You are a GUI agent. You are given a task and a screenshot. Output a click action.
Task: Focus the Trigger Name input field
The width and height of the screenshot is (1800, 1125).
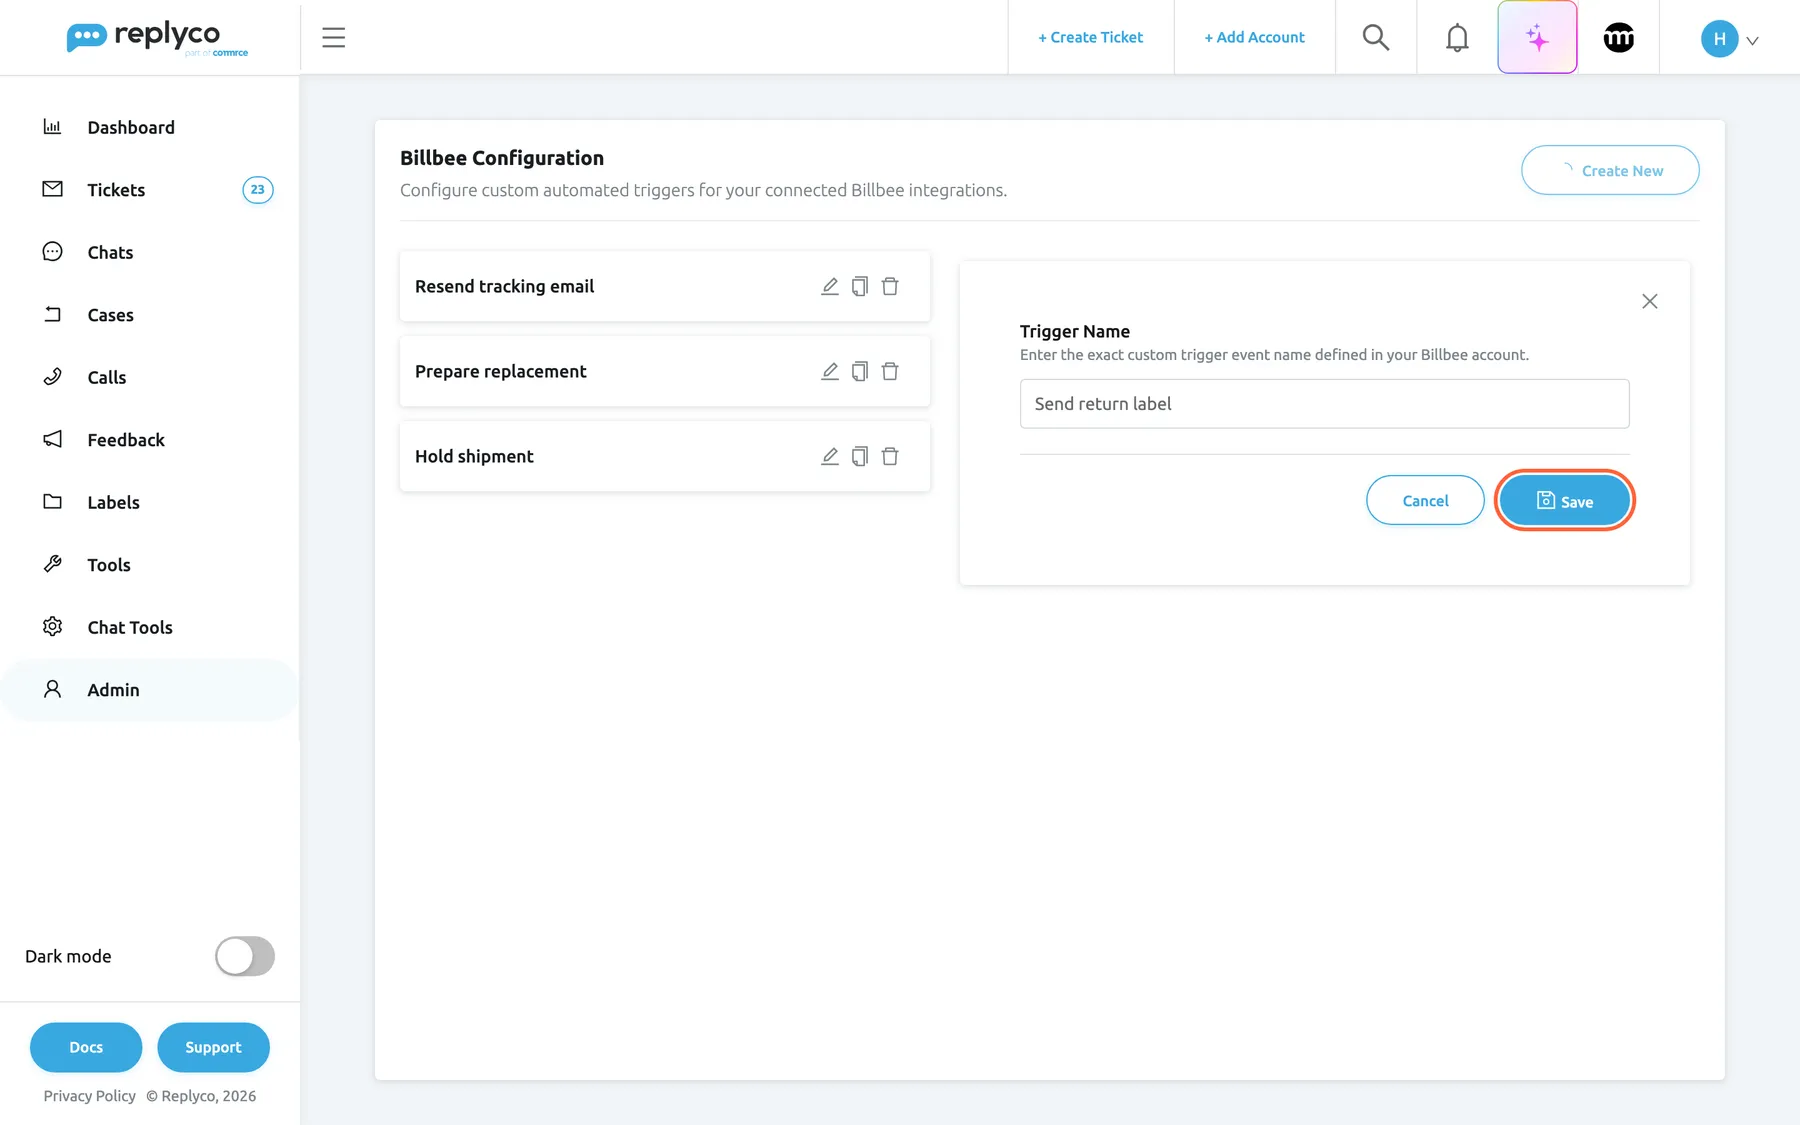[x=1324, y=404]
